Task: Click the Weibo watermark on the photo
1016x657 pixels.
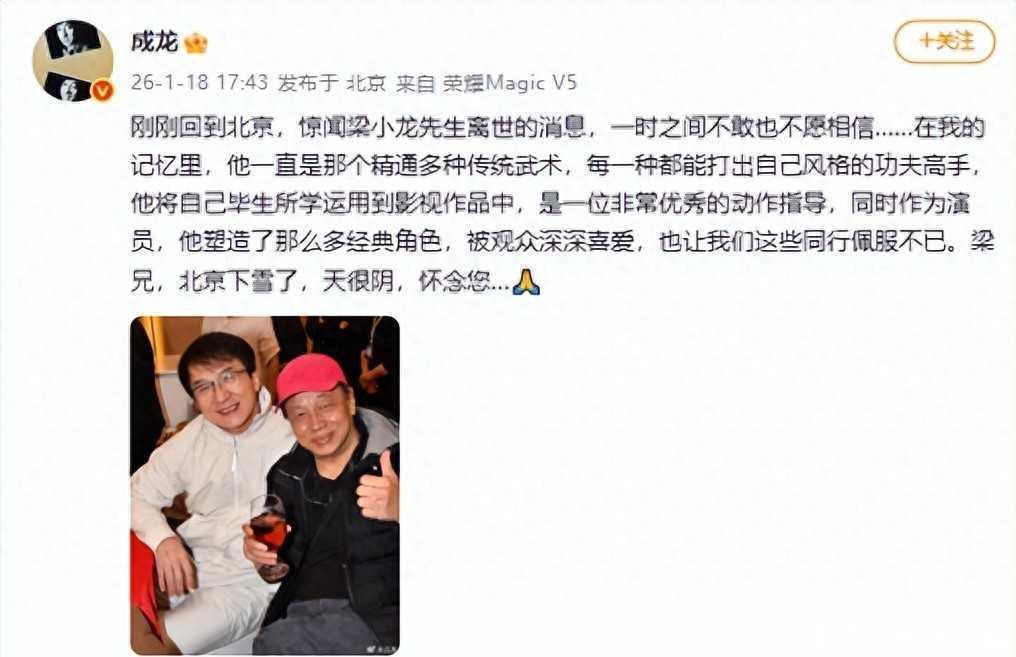Action: tap(378, 647)
